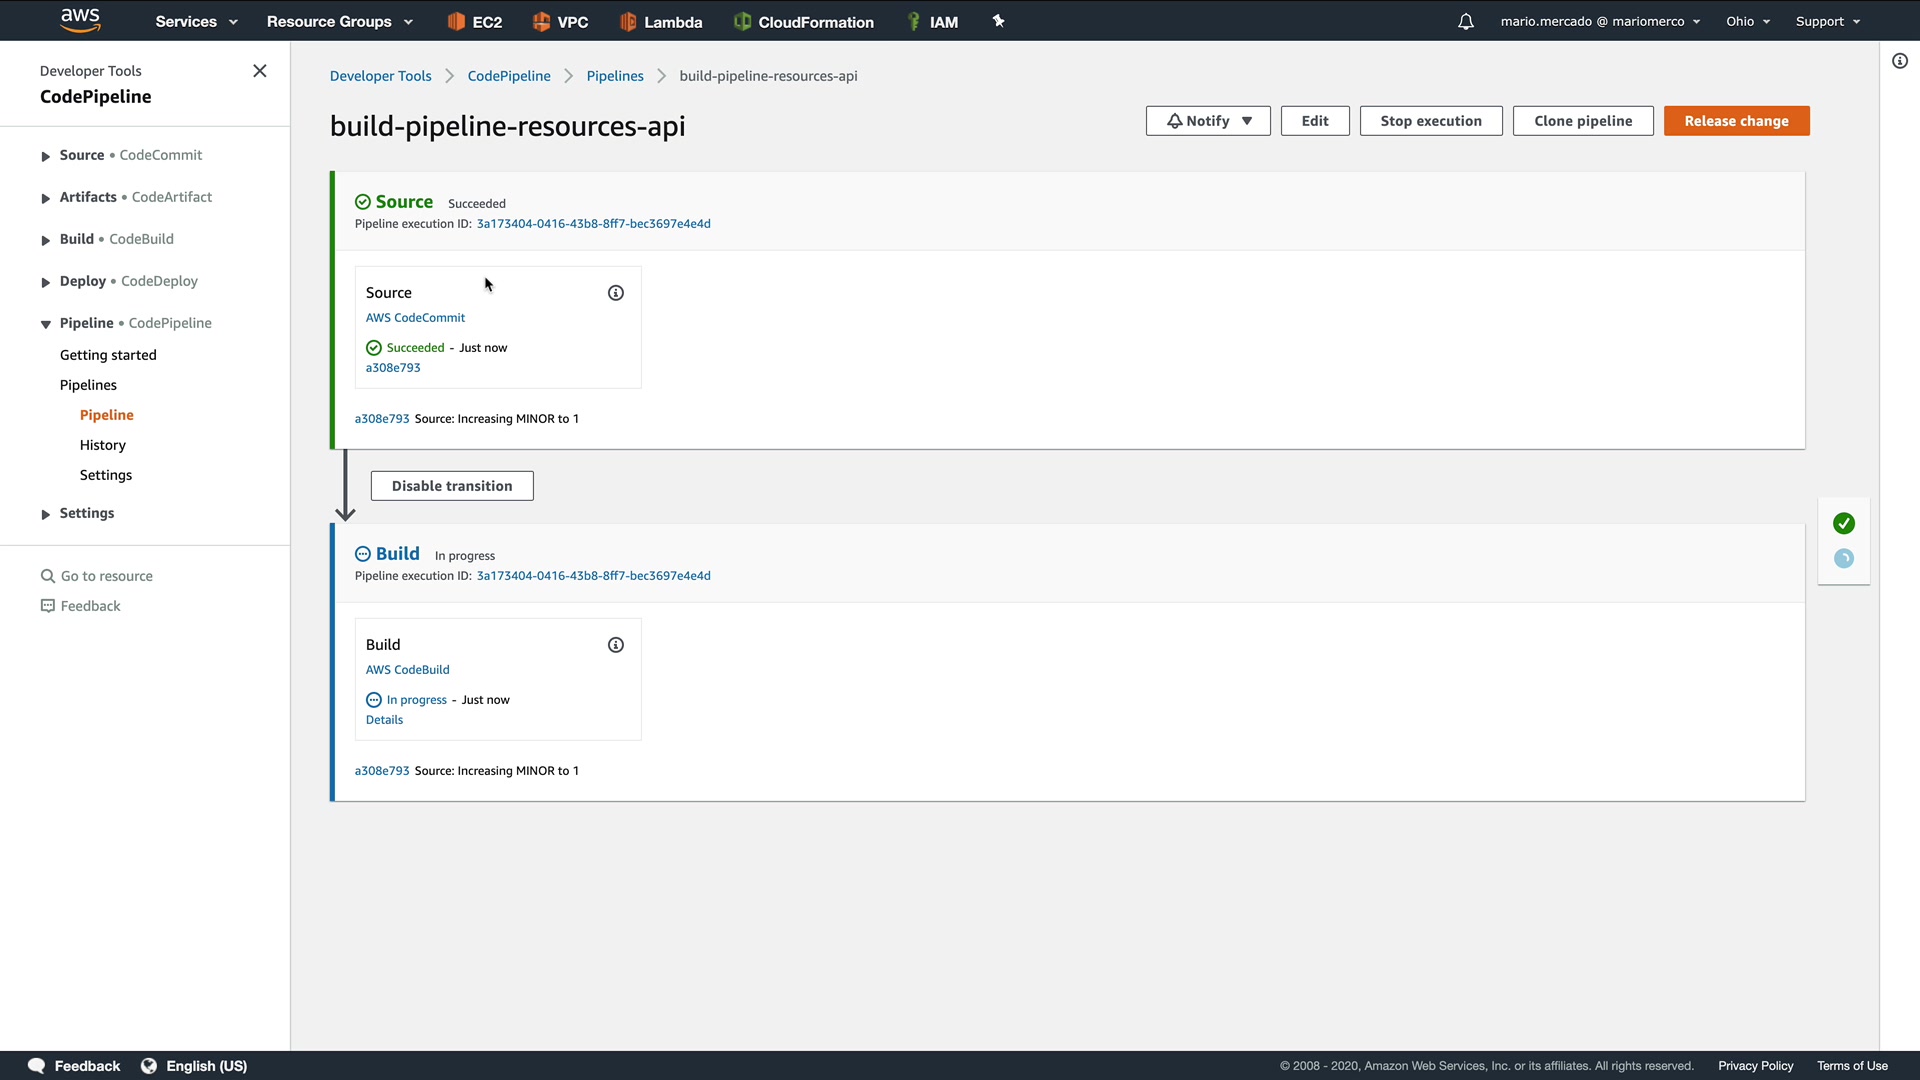Select History in sidebar
The width and height of the screenshot is (1920, 1080).
click(x=103, y=445)
